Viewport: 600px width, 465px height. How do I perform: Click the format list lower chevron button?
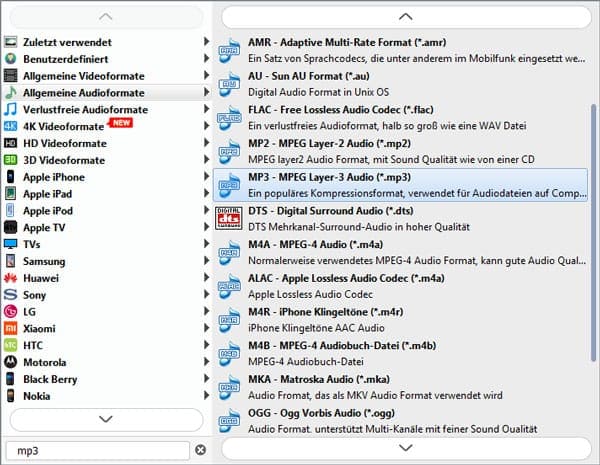pyautogui.click(x=406, y=447)
